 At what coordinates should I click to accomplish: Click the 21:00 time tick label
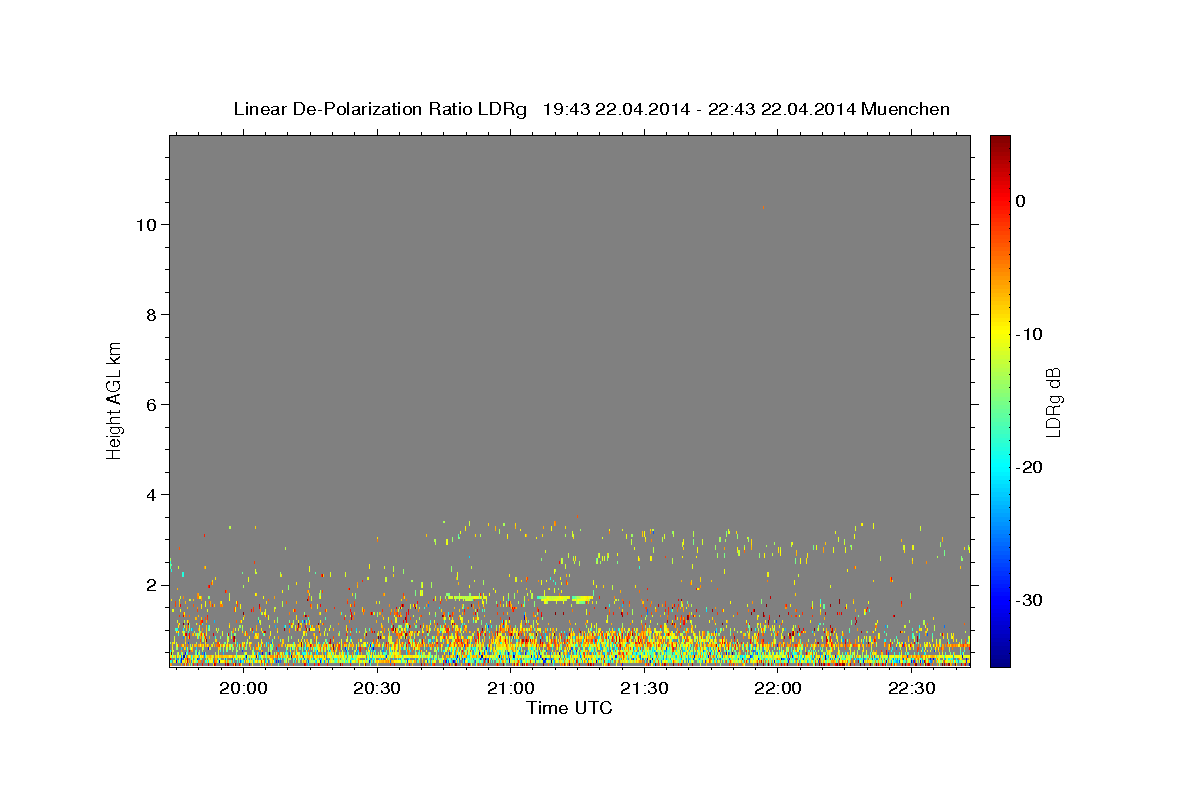[510, 688]
